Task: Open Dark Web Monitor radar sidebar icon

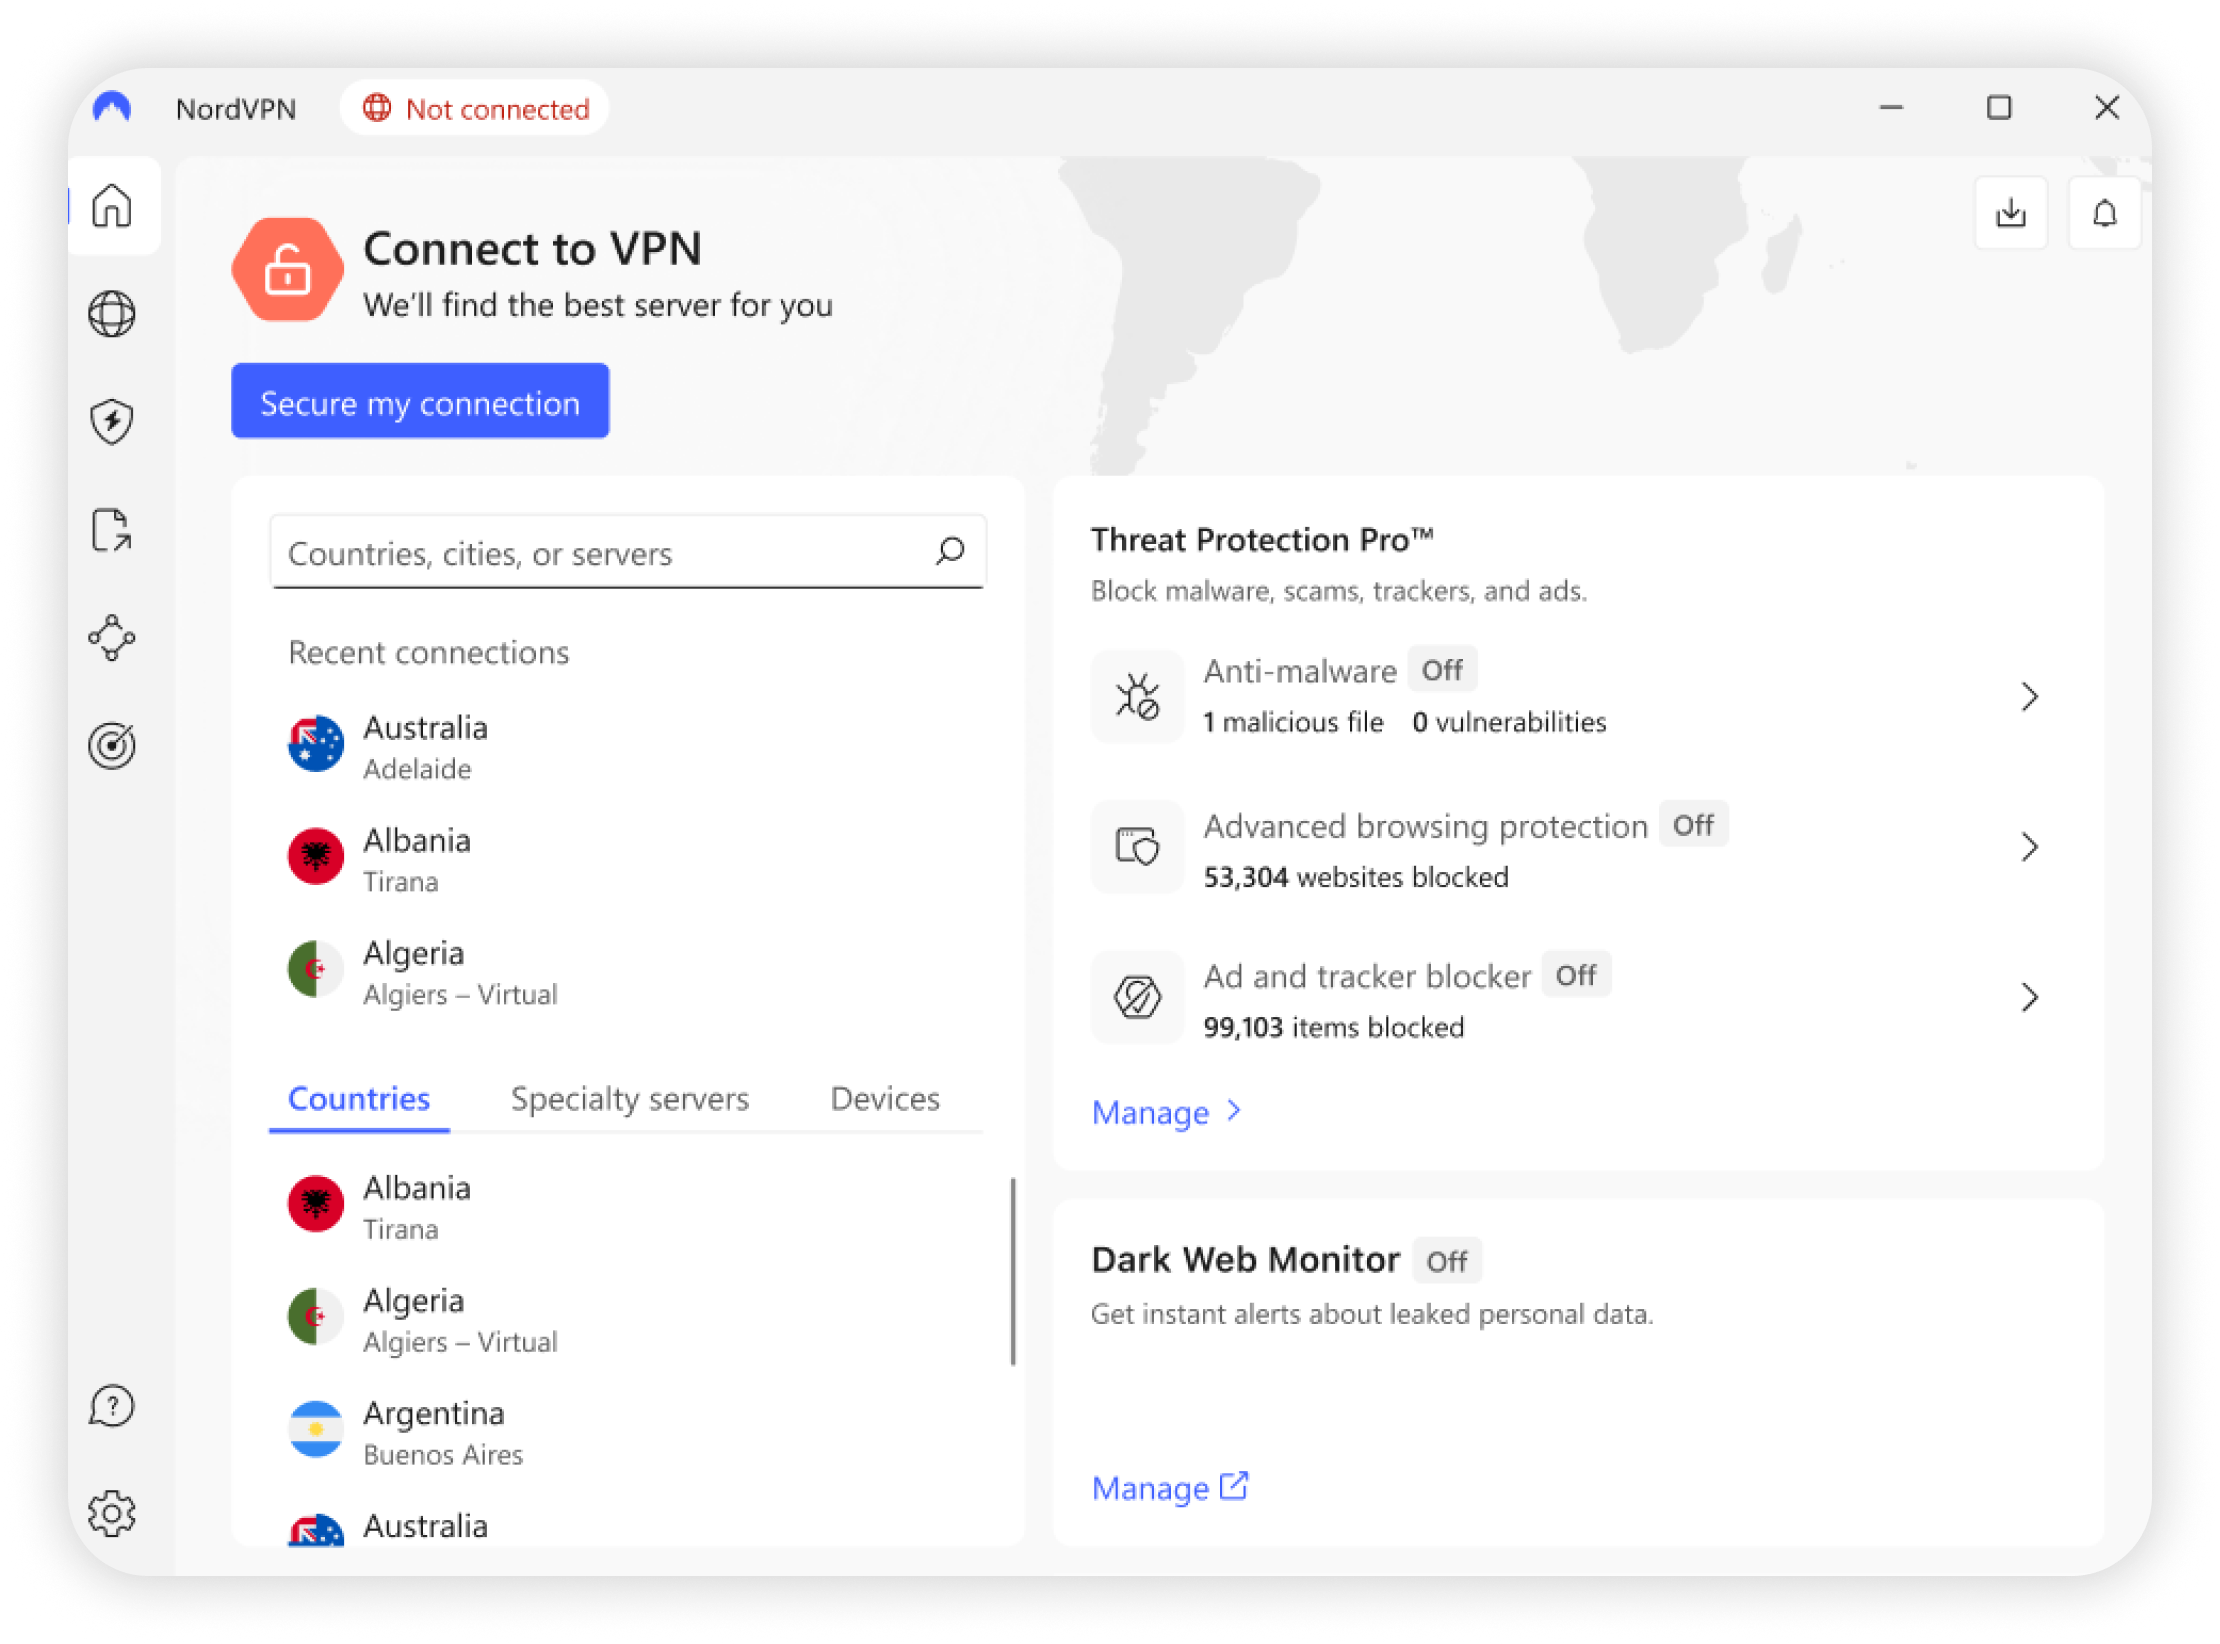Action: pos(112,746)
